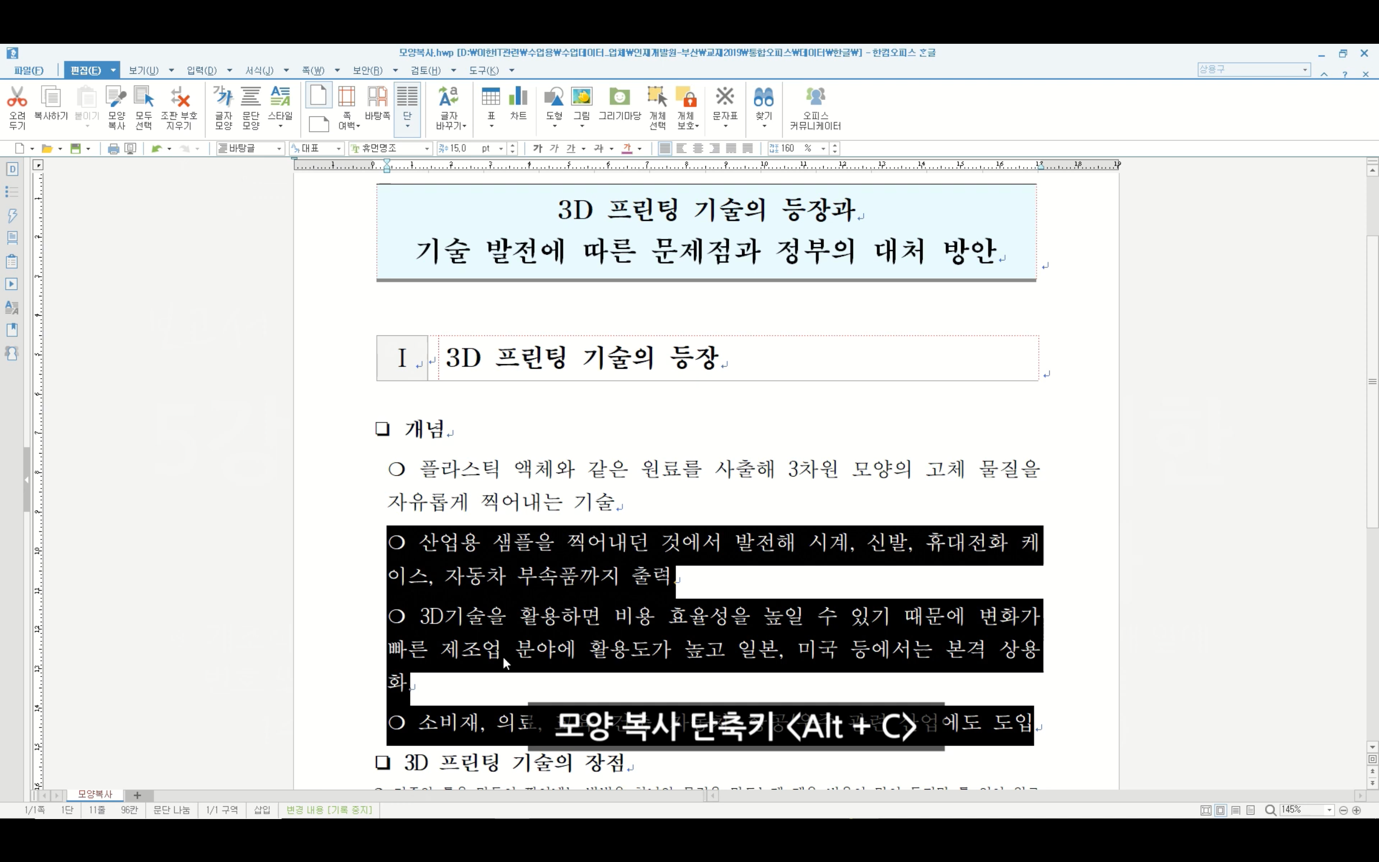
Task: Open the 바탕글 style dropdown
Action: pos(278,149)
